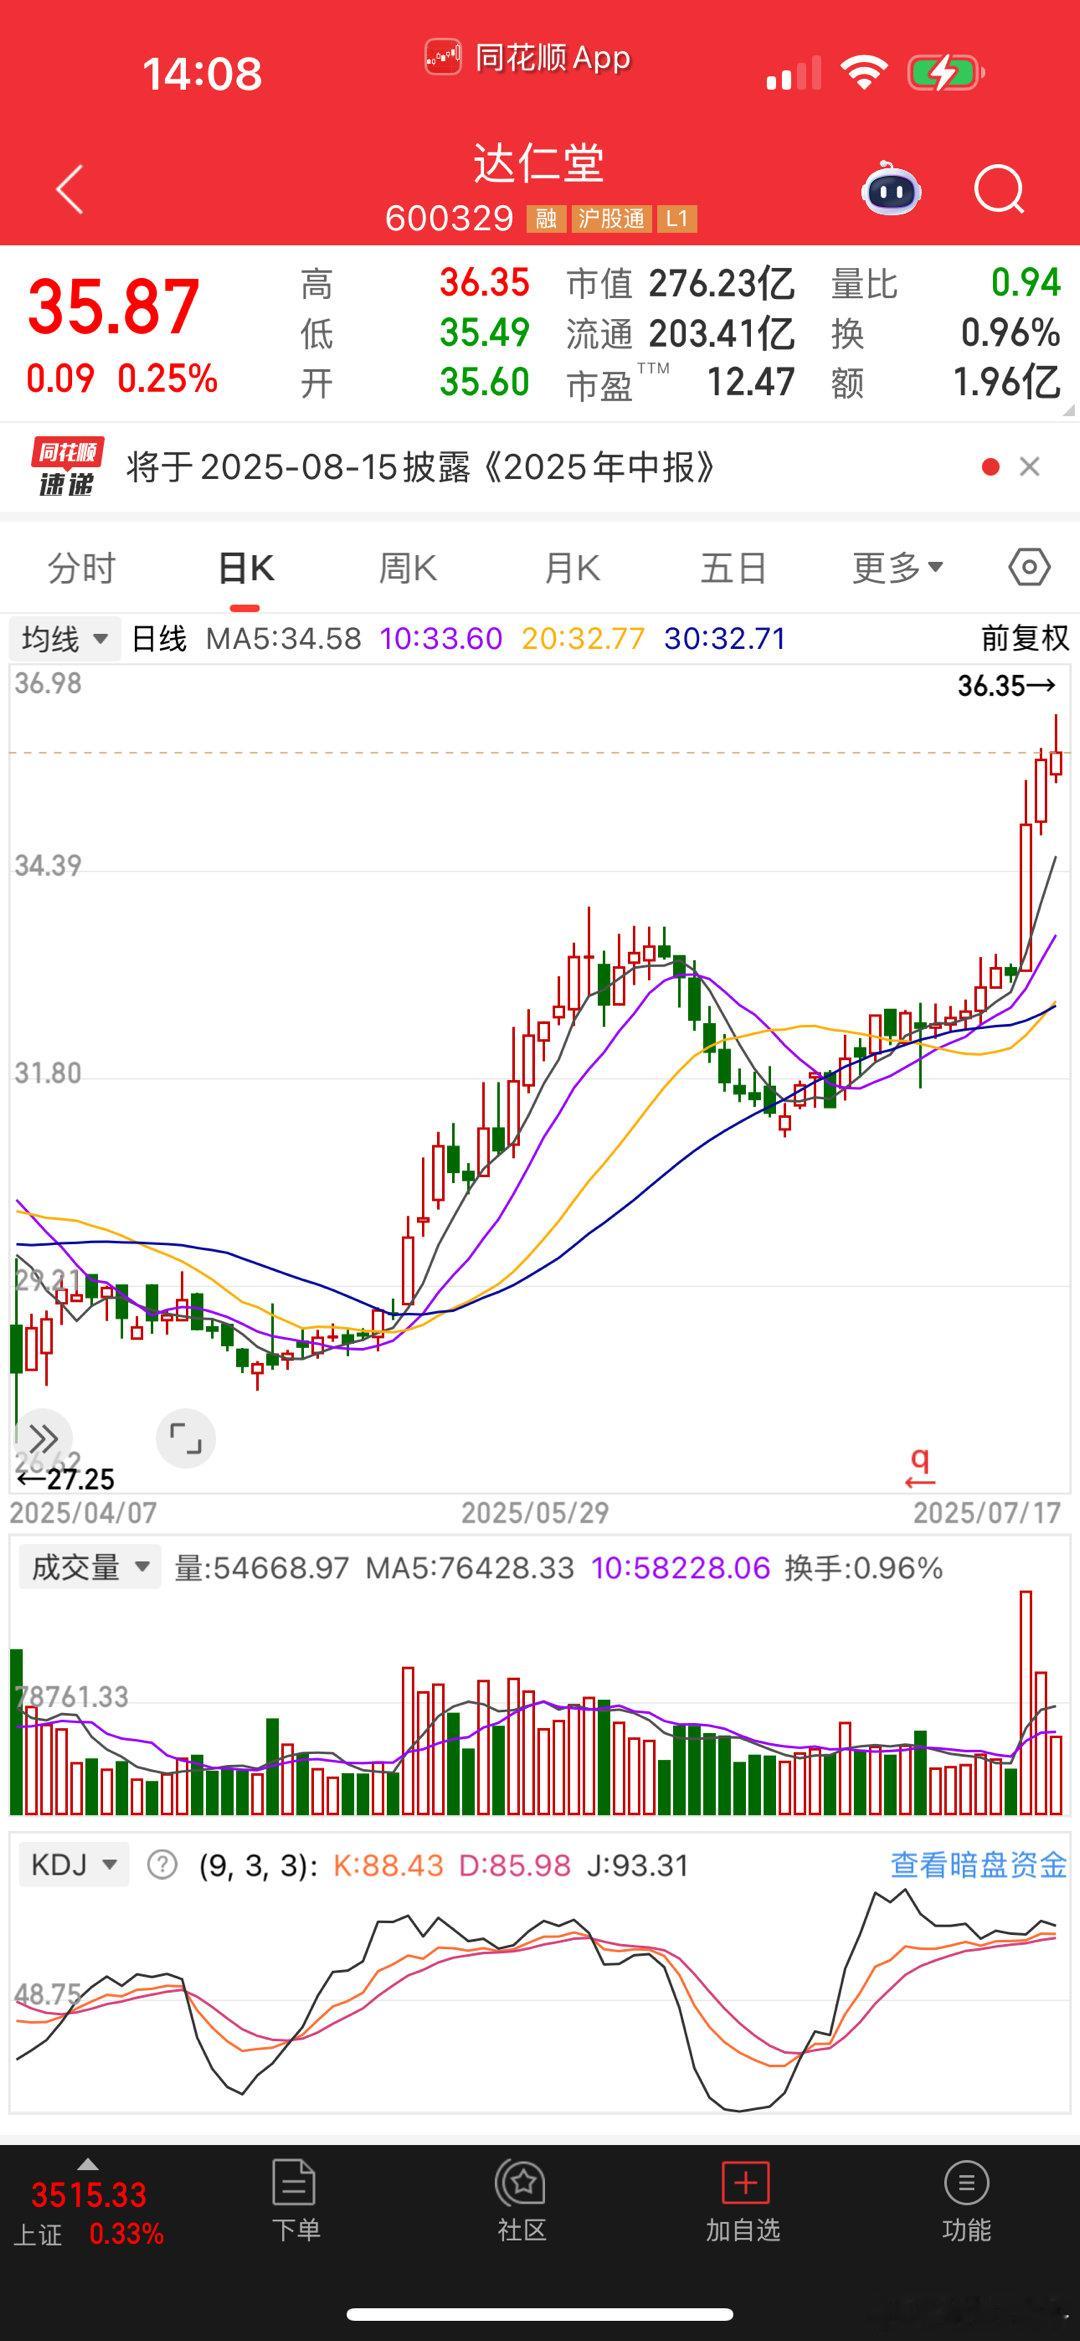1080x2341 pixels.
Task: Toggle the 前复权 adjustment setting
Action: [1025, 638]
